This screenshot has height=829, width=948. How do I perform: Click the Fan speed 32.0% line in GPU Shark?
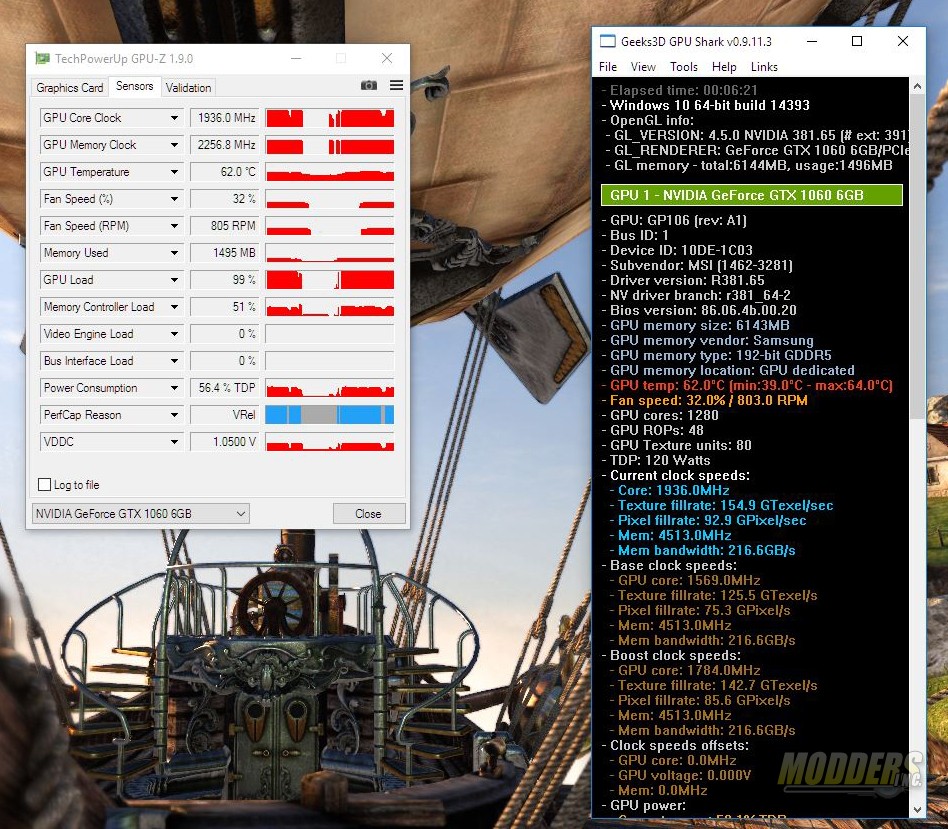pos(705,400)
